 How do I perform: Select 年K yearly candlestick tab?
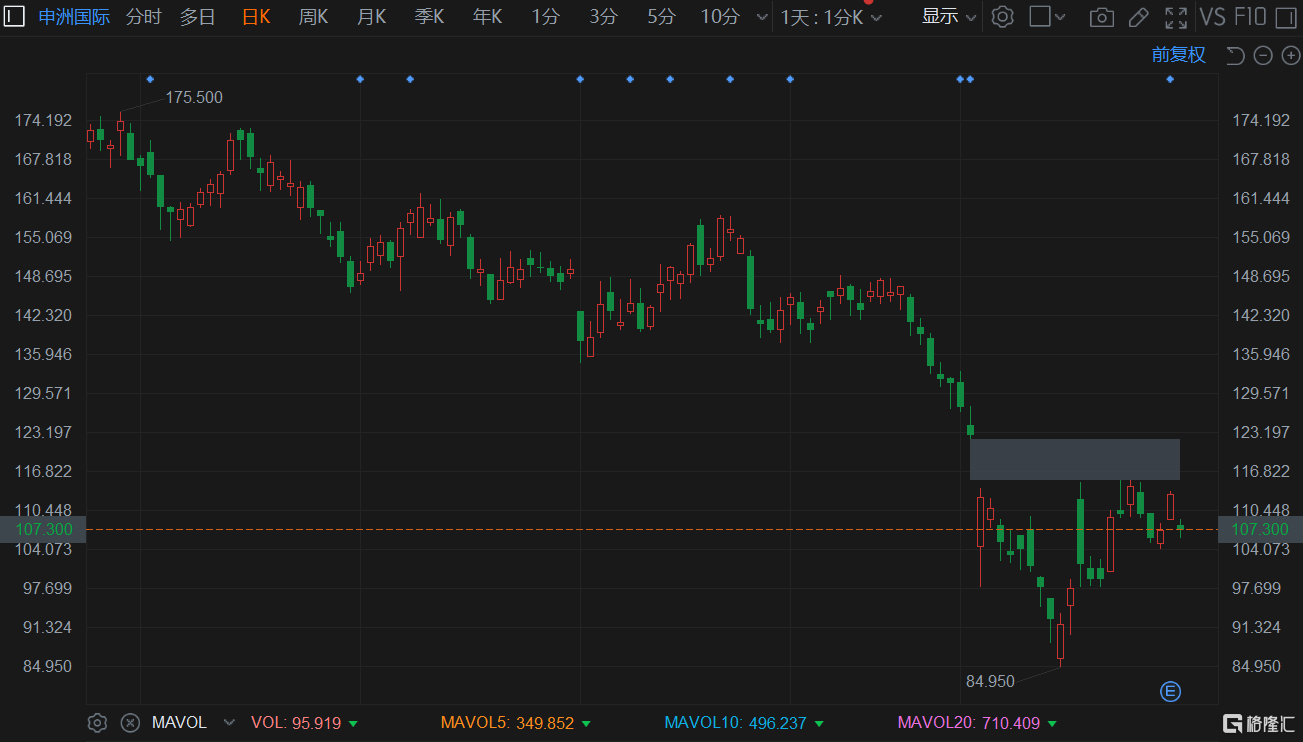point(488,17)
